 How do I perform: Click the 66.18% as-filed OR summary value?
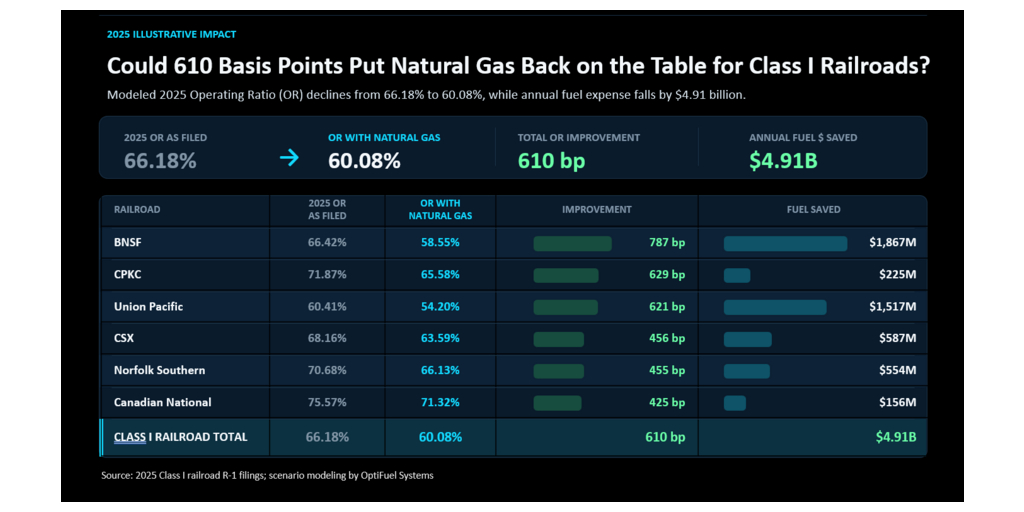pos(160,161)
